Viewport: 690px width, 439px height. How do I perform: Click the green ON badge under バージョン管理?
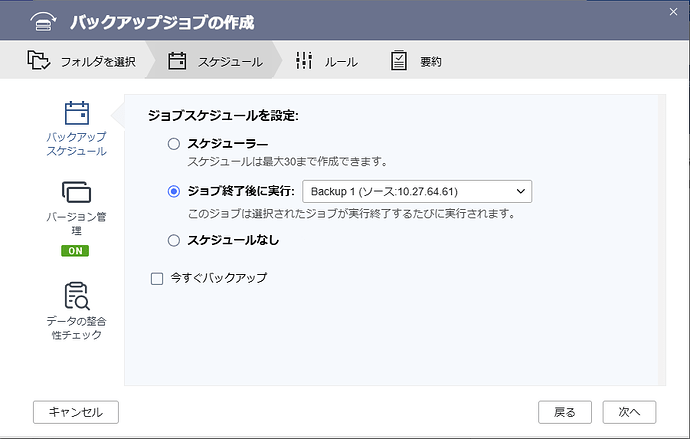click(x=77, y=251)
